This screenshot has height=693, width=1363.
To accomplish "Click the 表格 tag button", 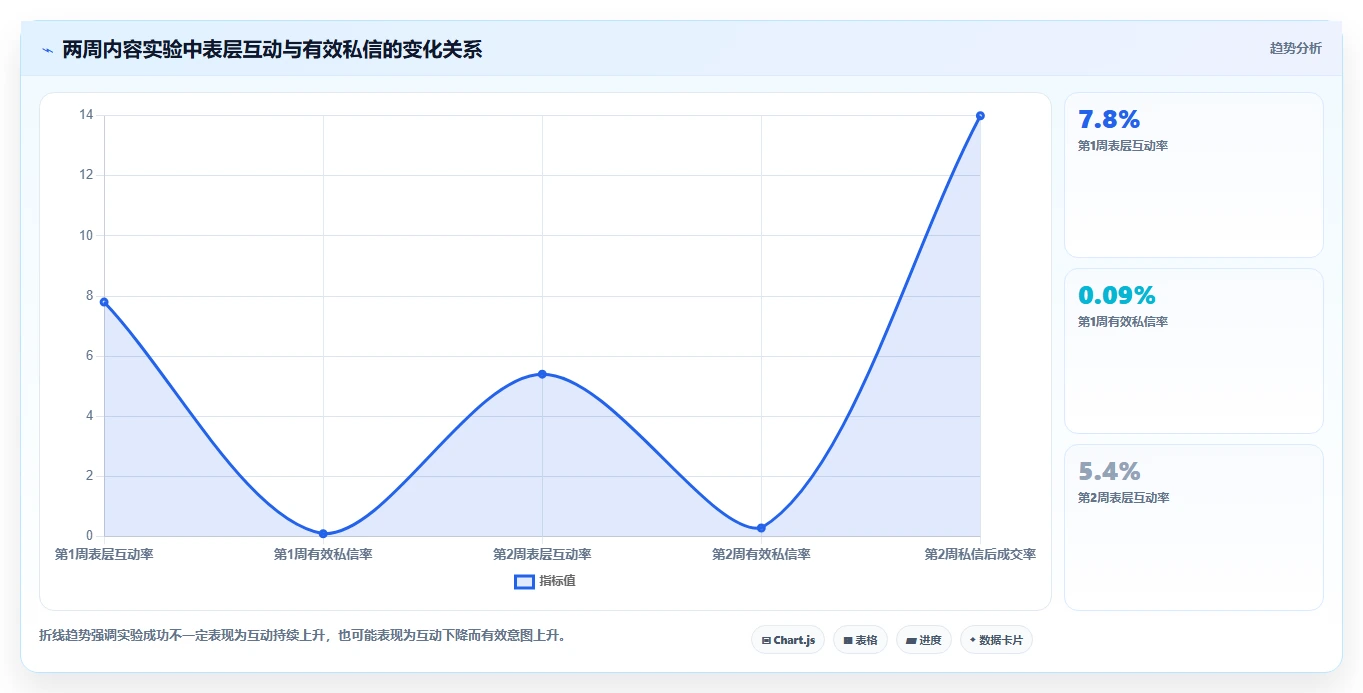I will click(x=860, y=640).
